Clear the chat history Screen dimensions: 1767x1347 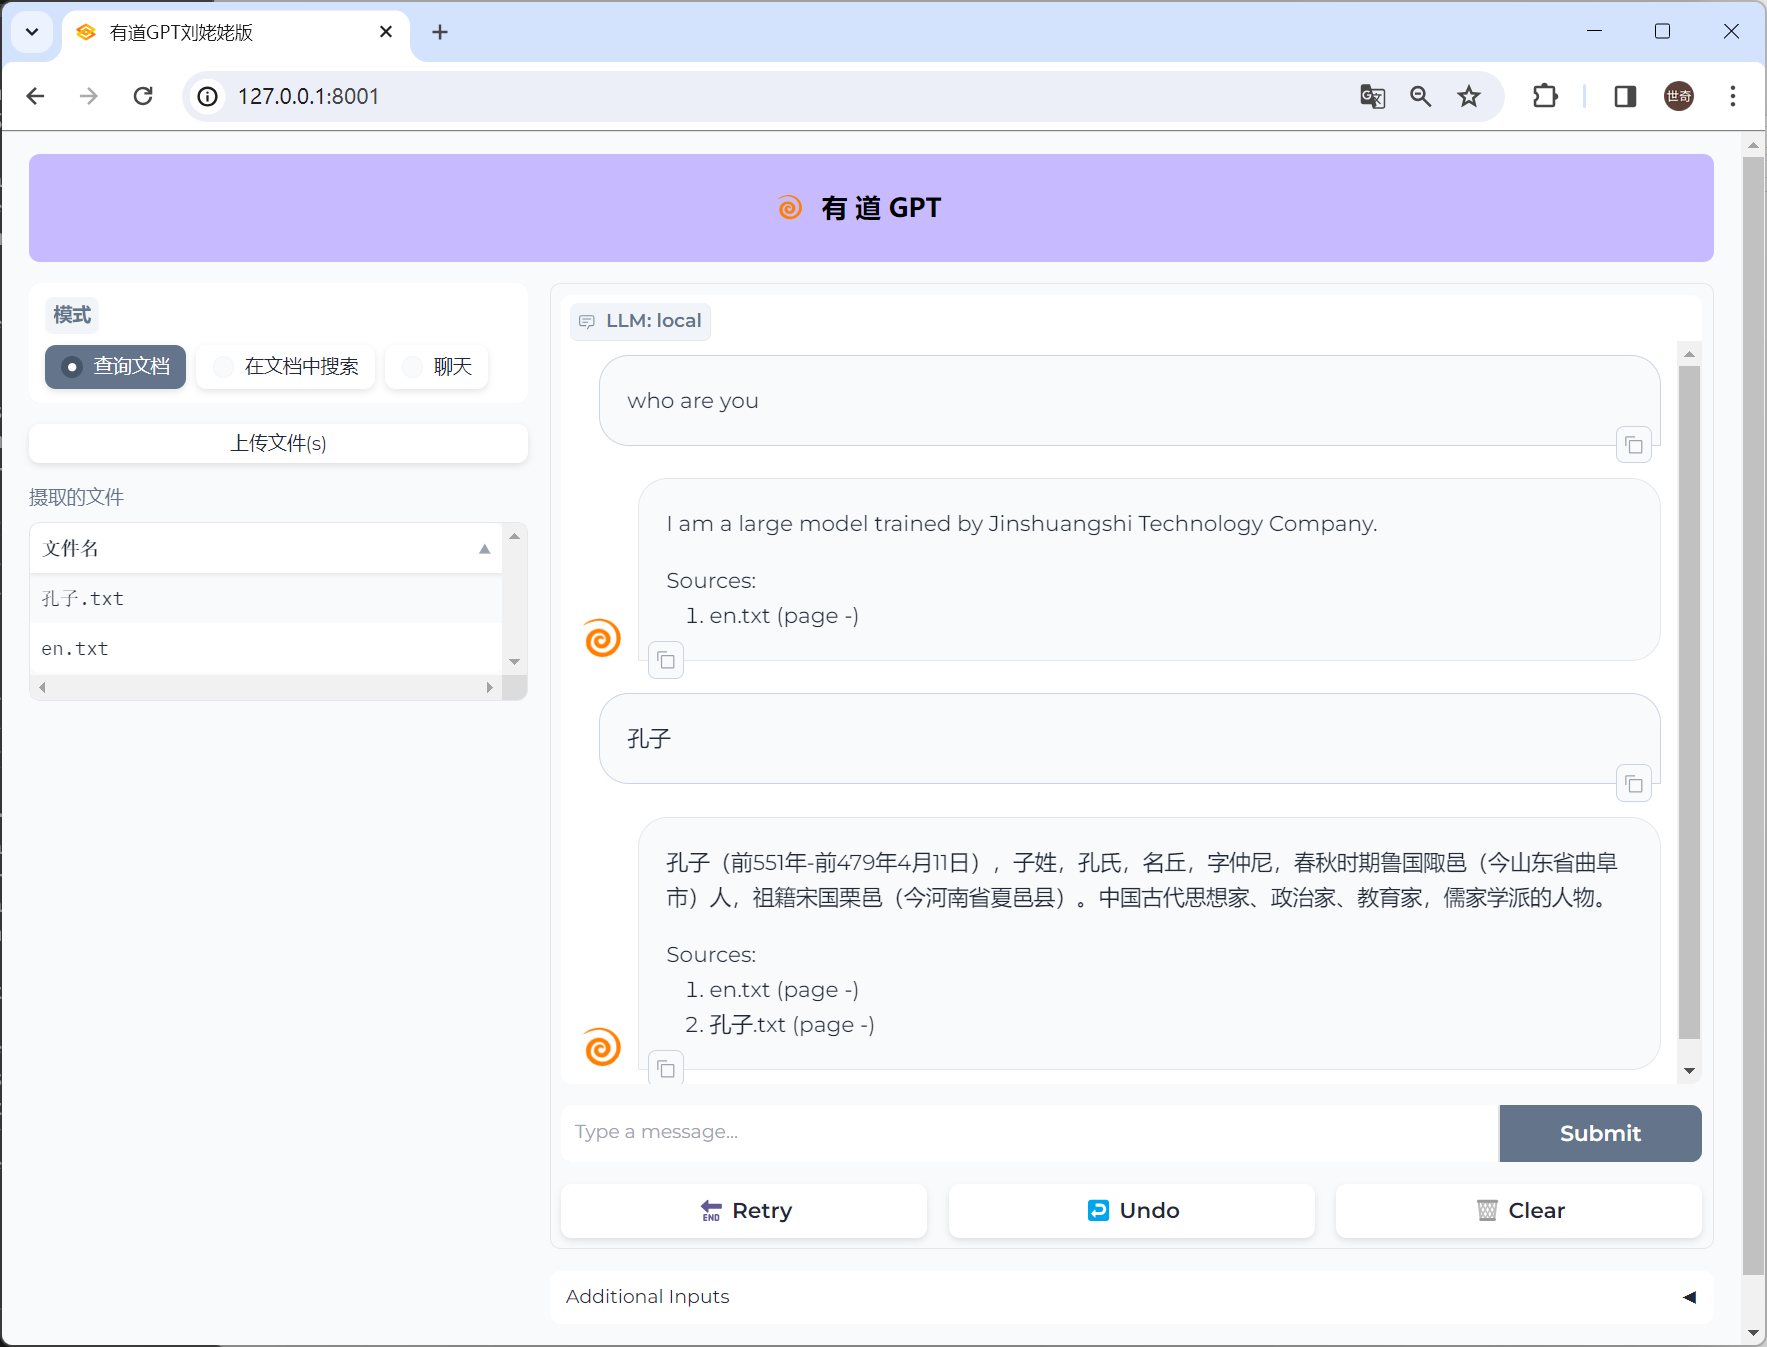1518,1211
